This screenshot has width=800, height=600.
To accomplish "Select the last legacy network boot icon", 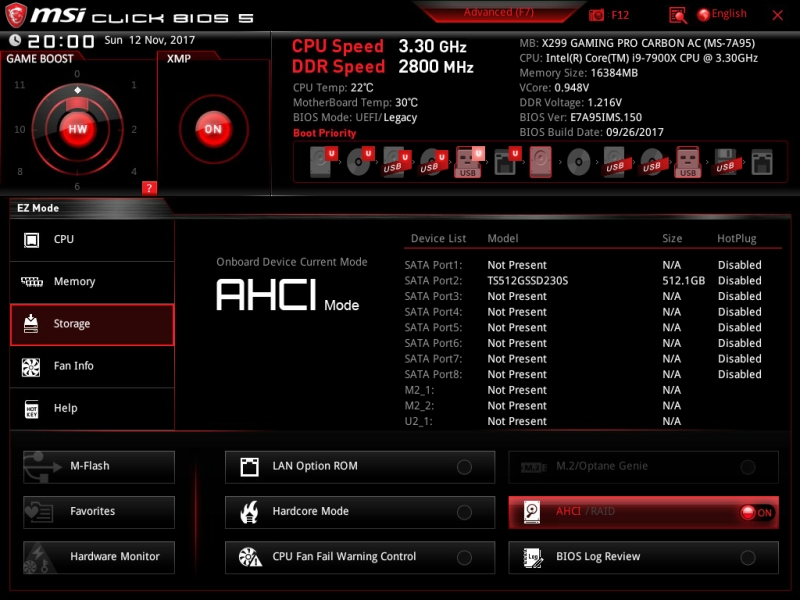I will [762, 162].
